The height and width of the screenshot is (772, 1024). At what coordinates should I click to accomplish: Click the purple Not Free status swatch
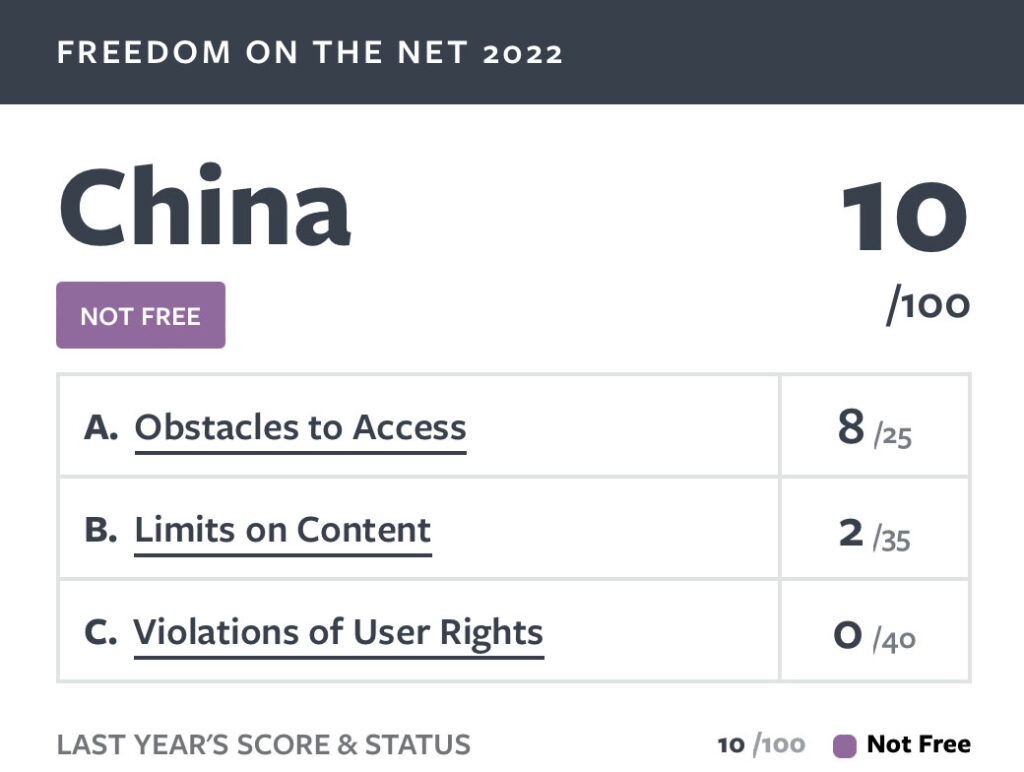844,745
